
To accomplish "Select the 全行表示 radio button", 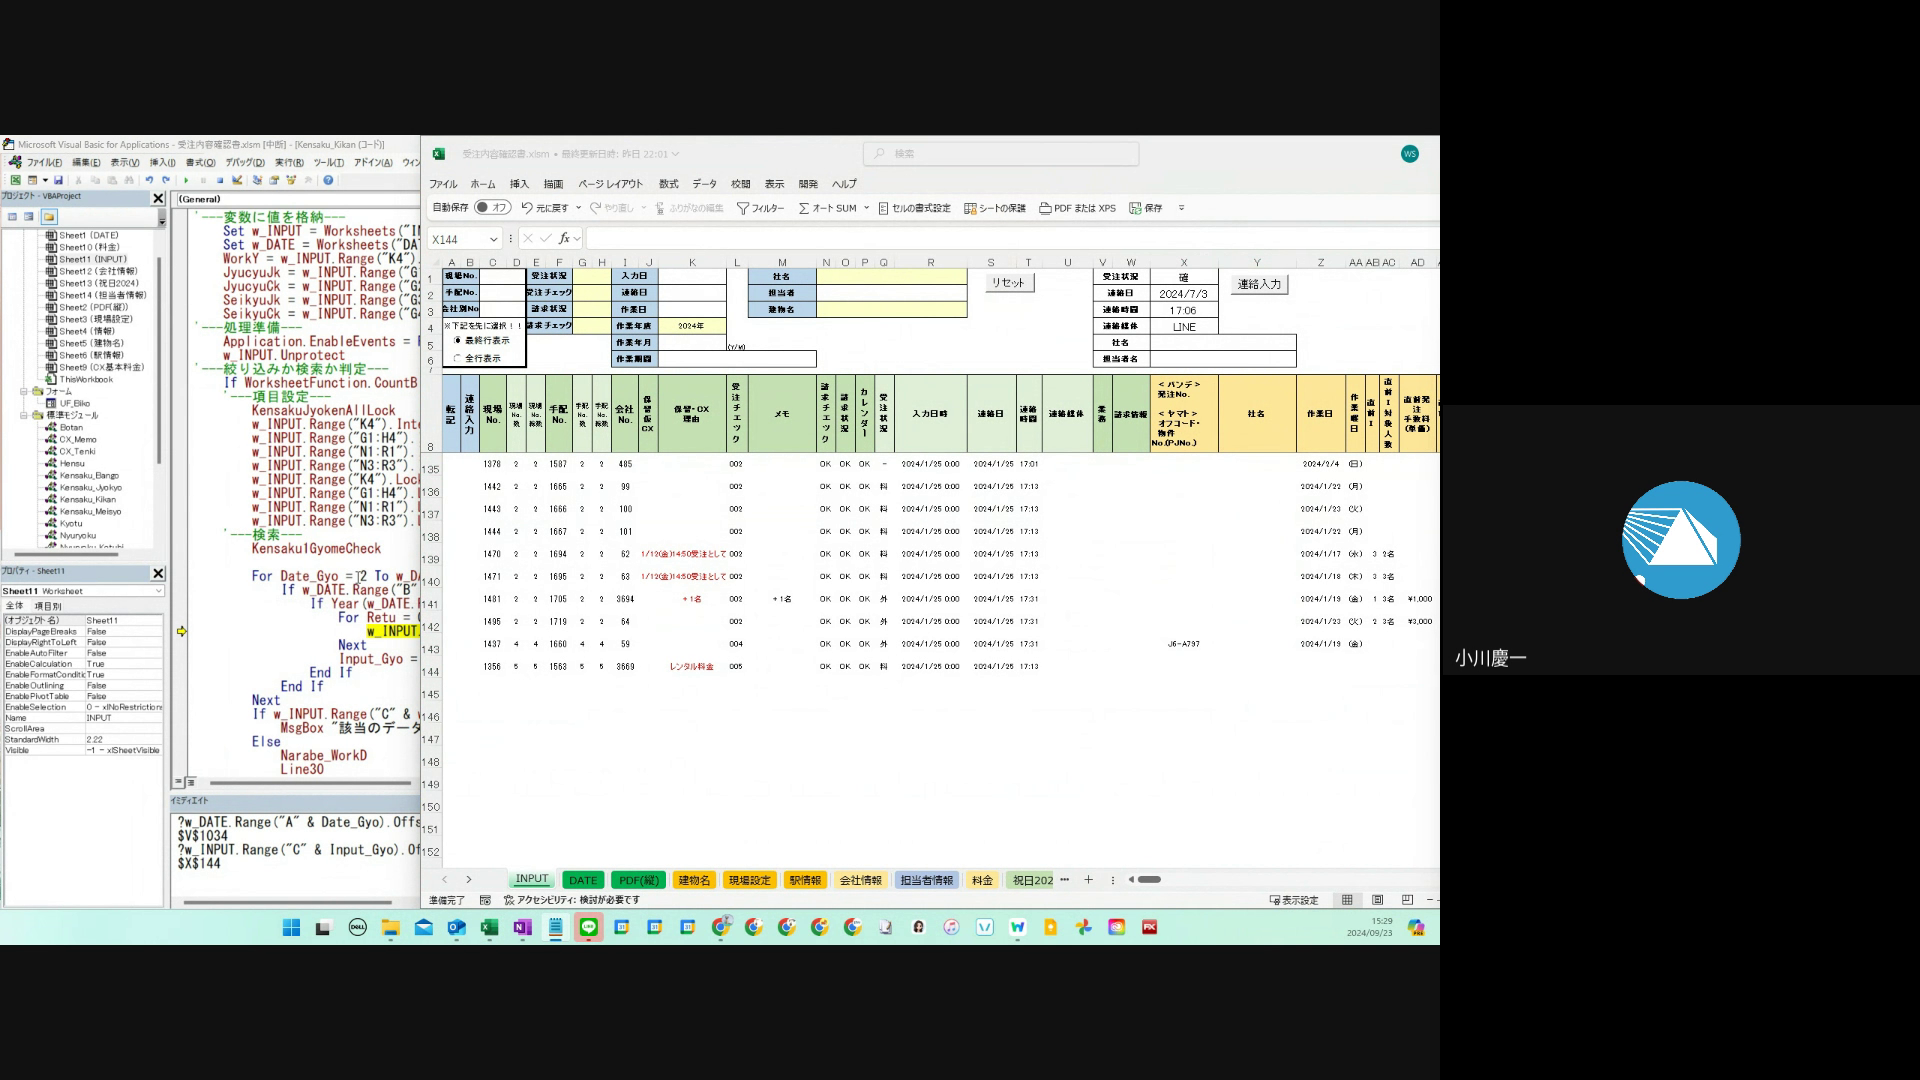I will click(458, 358).
